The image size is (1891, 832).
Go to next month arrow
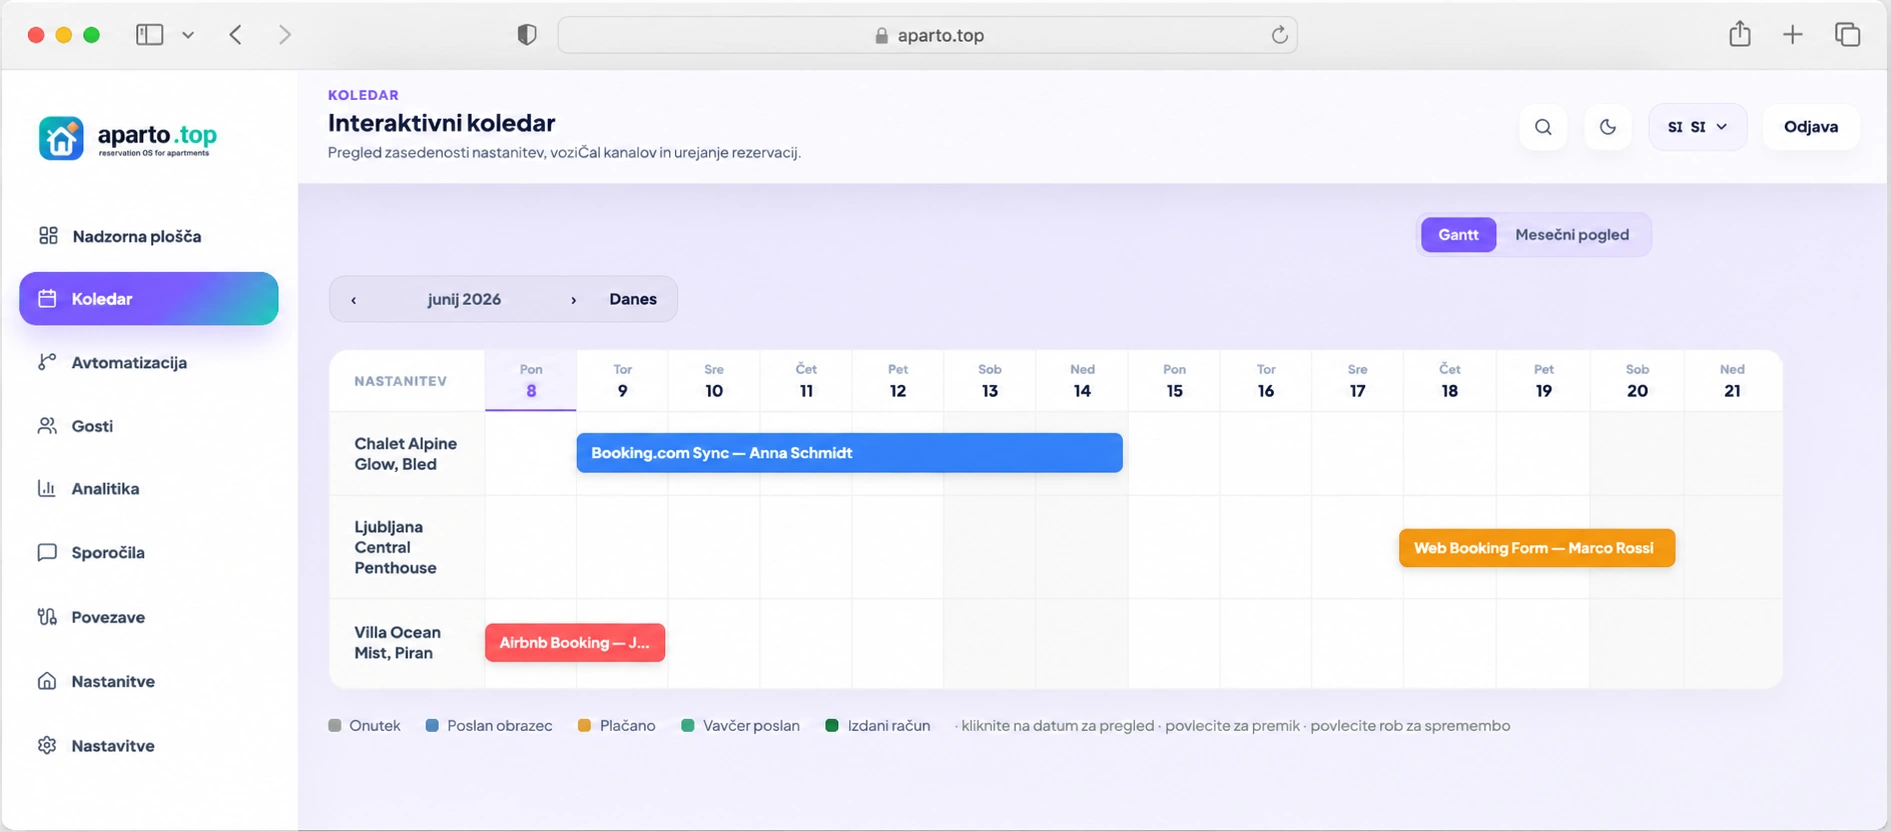pyautogui.click(x=573, y=299)
